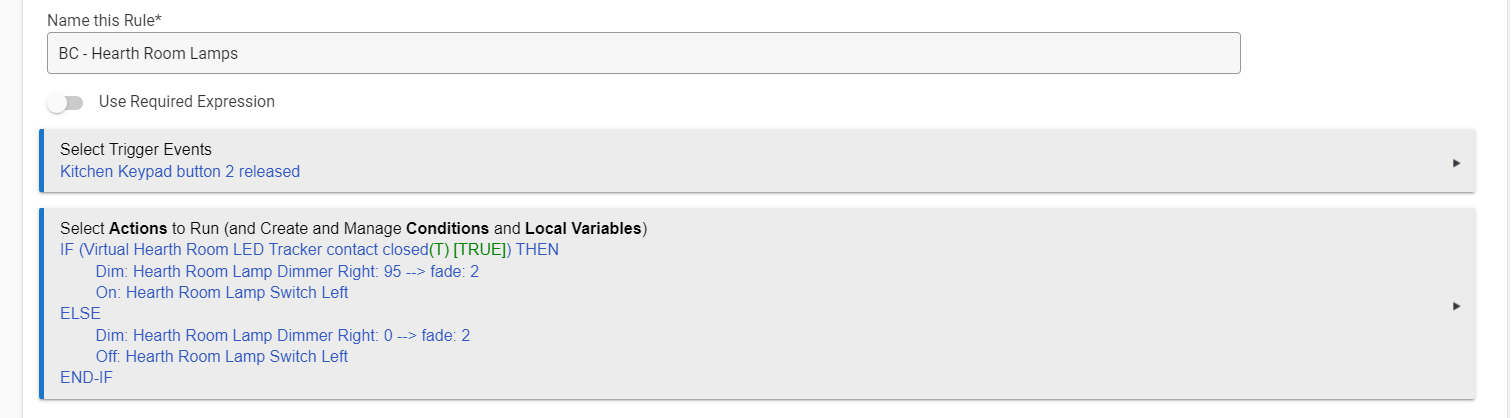Click the Use Required Expression label
Screen dimensions: 1511x418
(x=186, y=102)
